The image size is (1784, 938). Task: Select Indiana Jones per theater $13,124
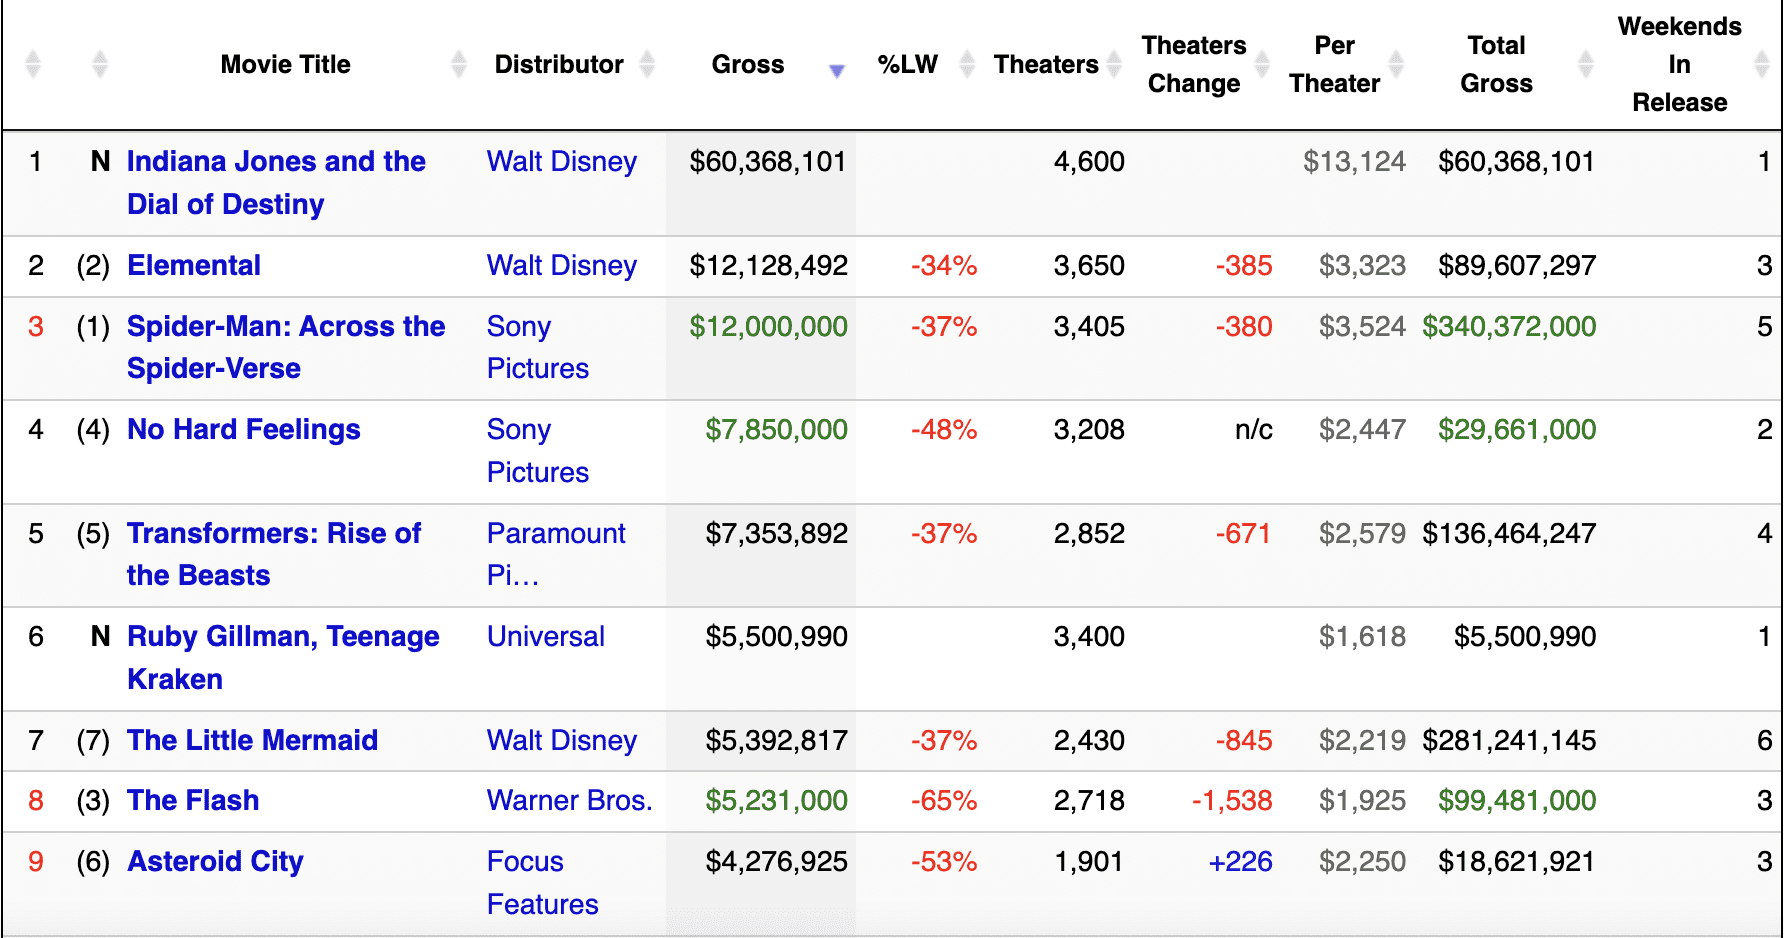pos(1354,161)
